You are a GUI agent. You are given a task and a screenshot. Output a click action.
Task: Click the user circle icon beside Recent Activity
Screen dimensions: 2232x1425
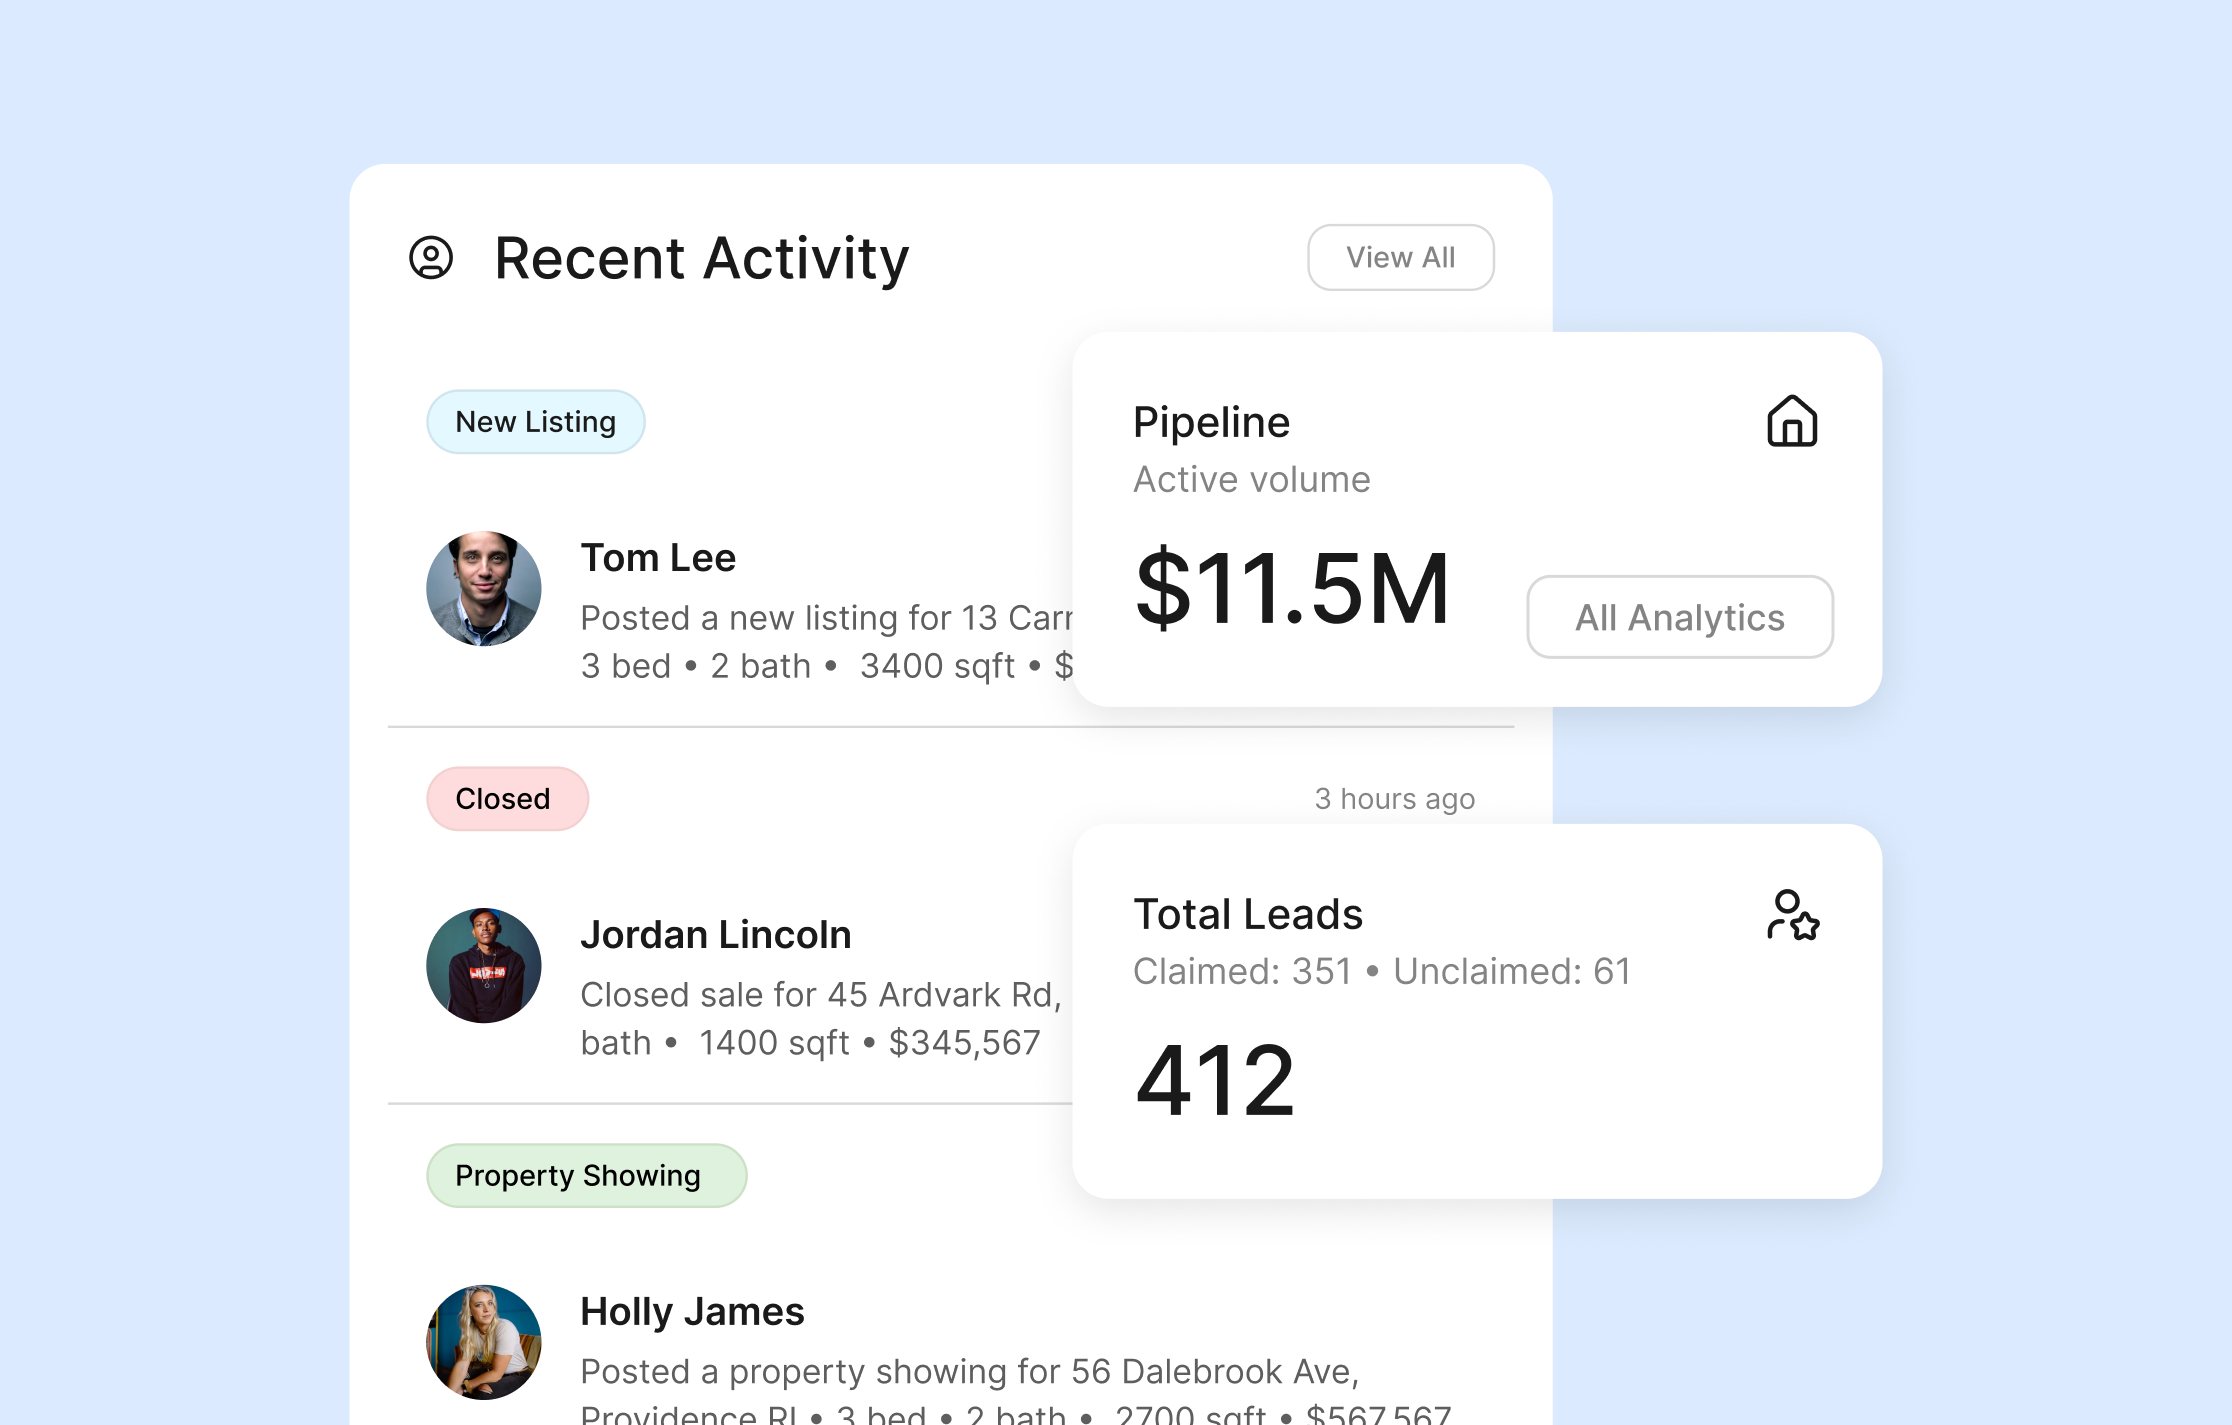[431, 258]
